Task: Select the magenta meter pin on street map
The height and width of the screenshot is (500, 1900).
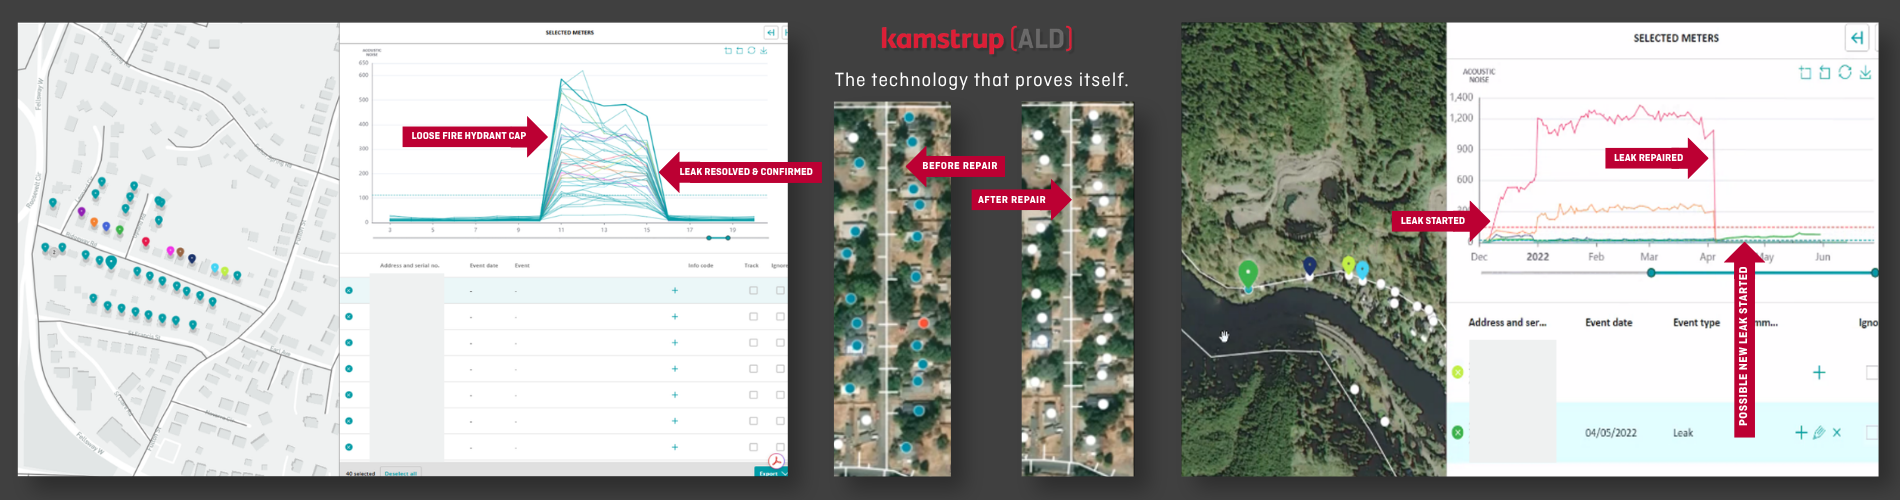Action: [170, 251]
